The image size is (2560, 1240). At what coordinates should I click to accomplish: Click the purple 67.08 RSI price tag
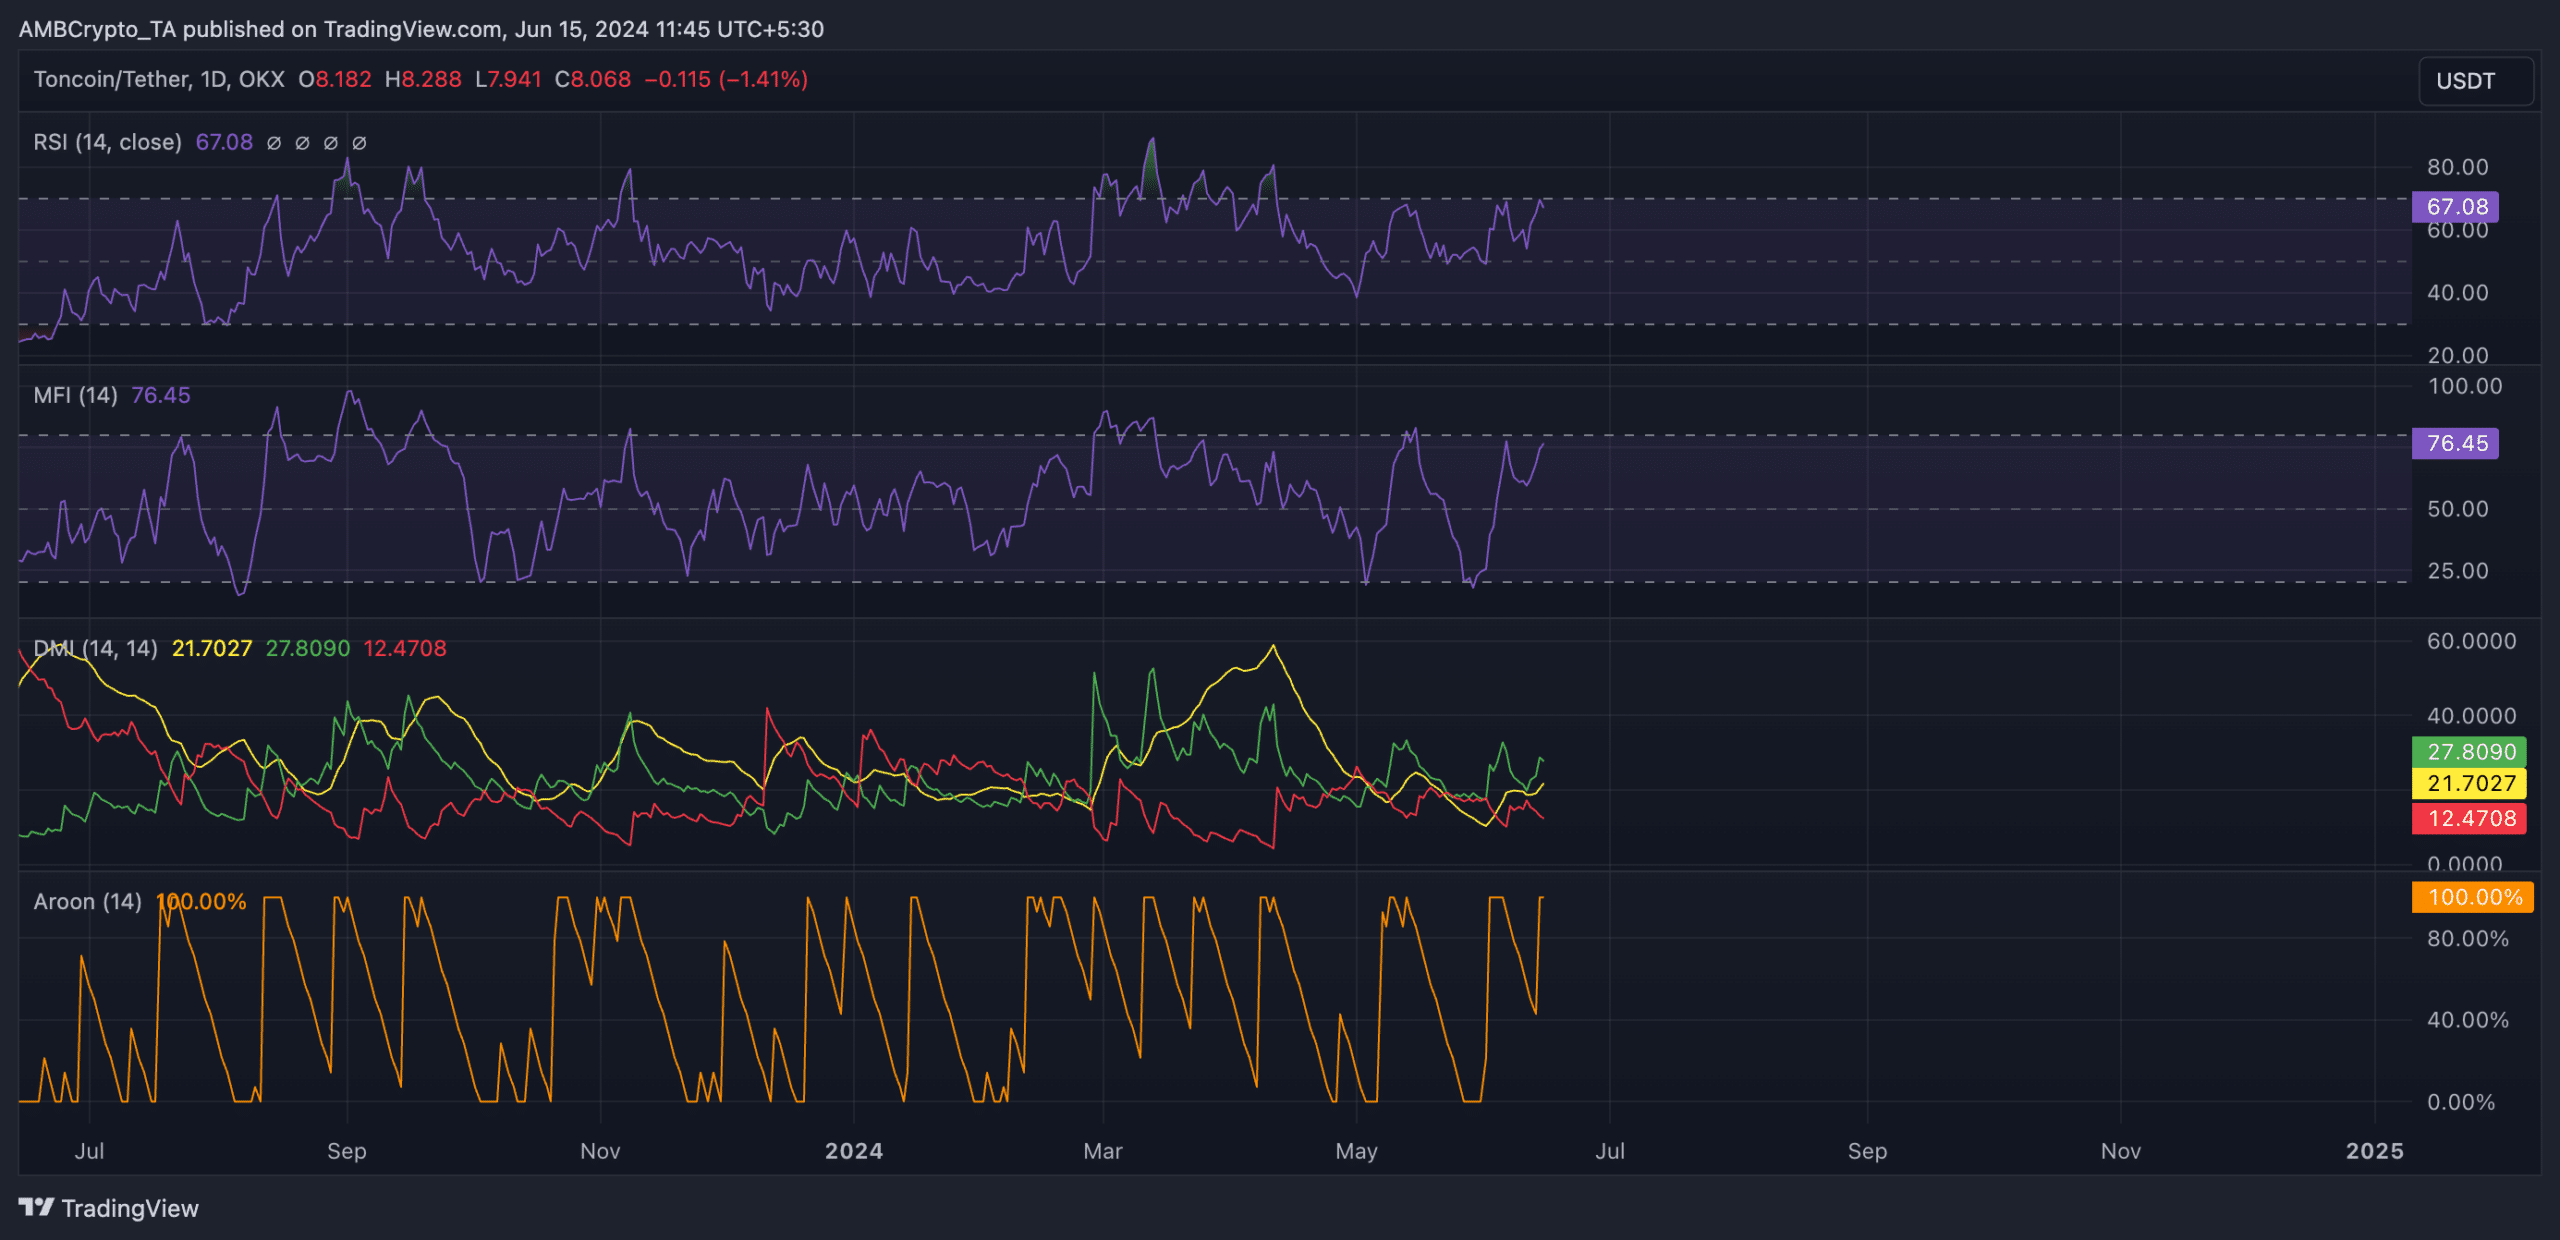(x=2455, y=207)
